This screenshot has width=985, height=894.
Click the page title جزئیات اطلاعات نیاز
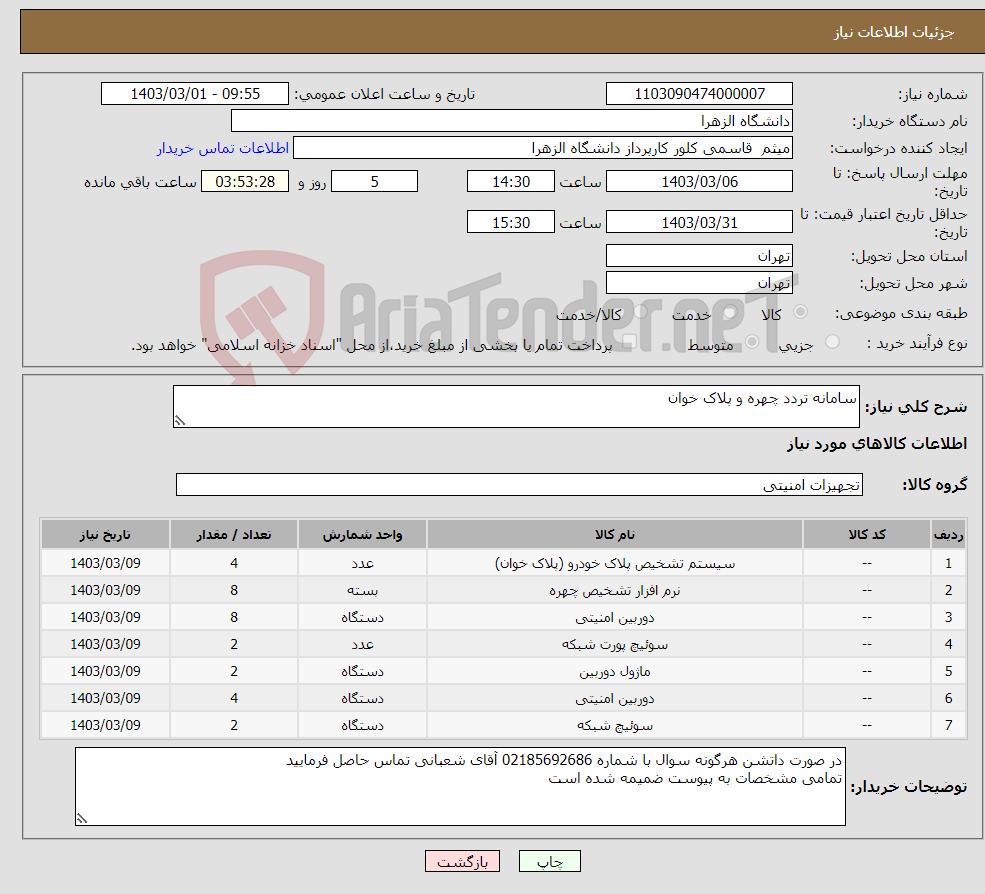tap(894, 32)
